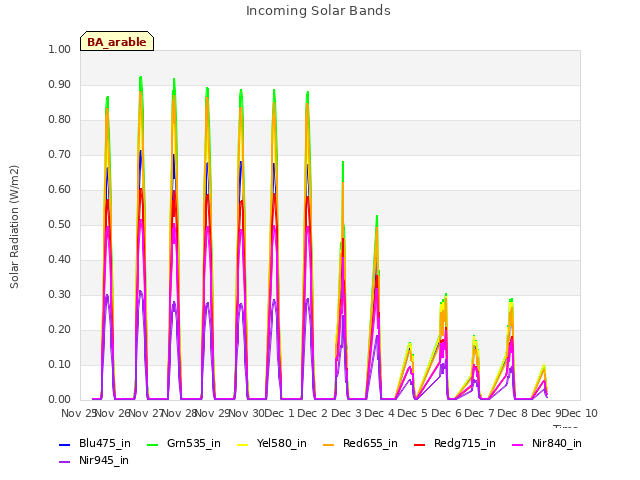Viewport: 640px width, 480px height.
Task: Click the BA_arable label box
Action: tap(117, 41)
